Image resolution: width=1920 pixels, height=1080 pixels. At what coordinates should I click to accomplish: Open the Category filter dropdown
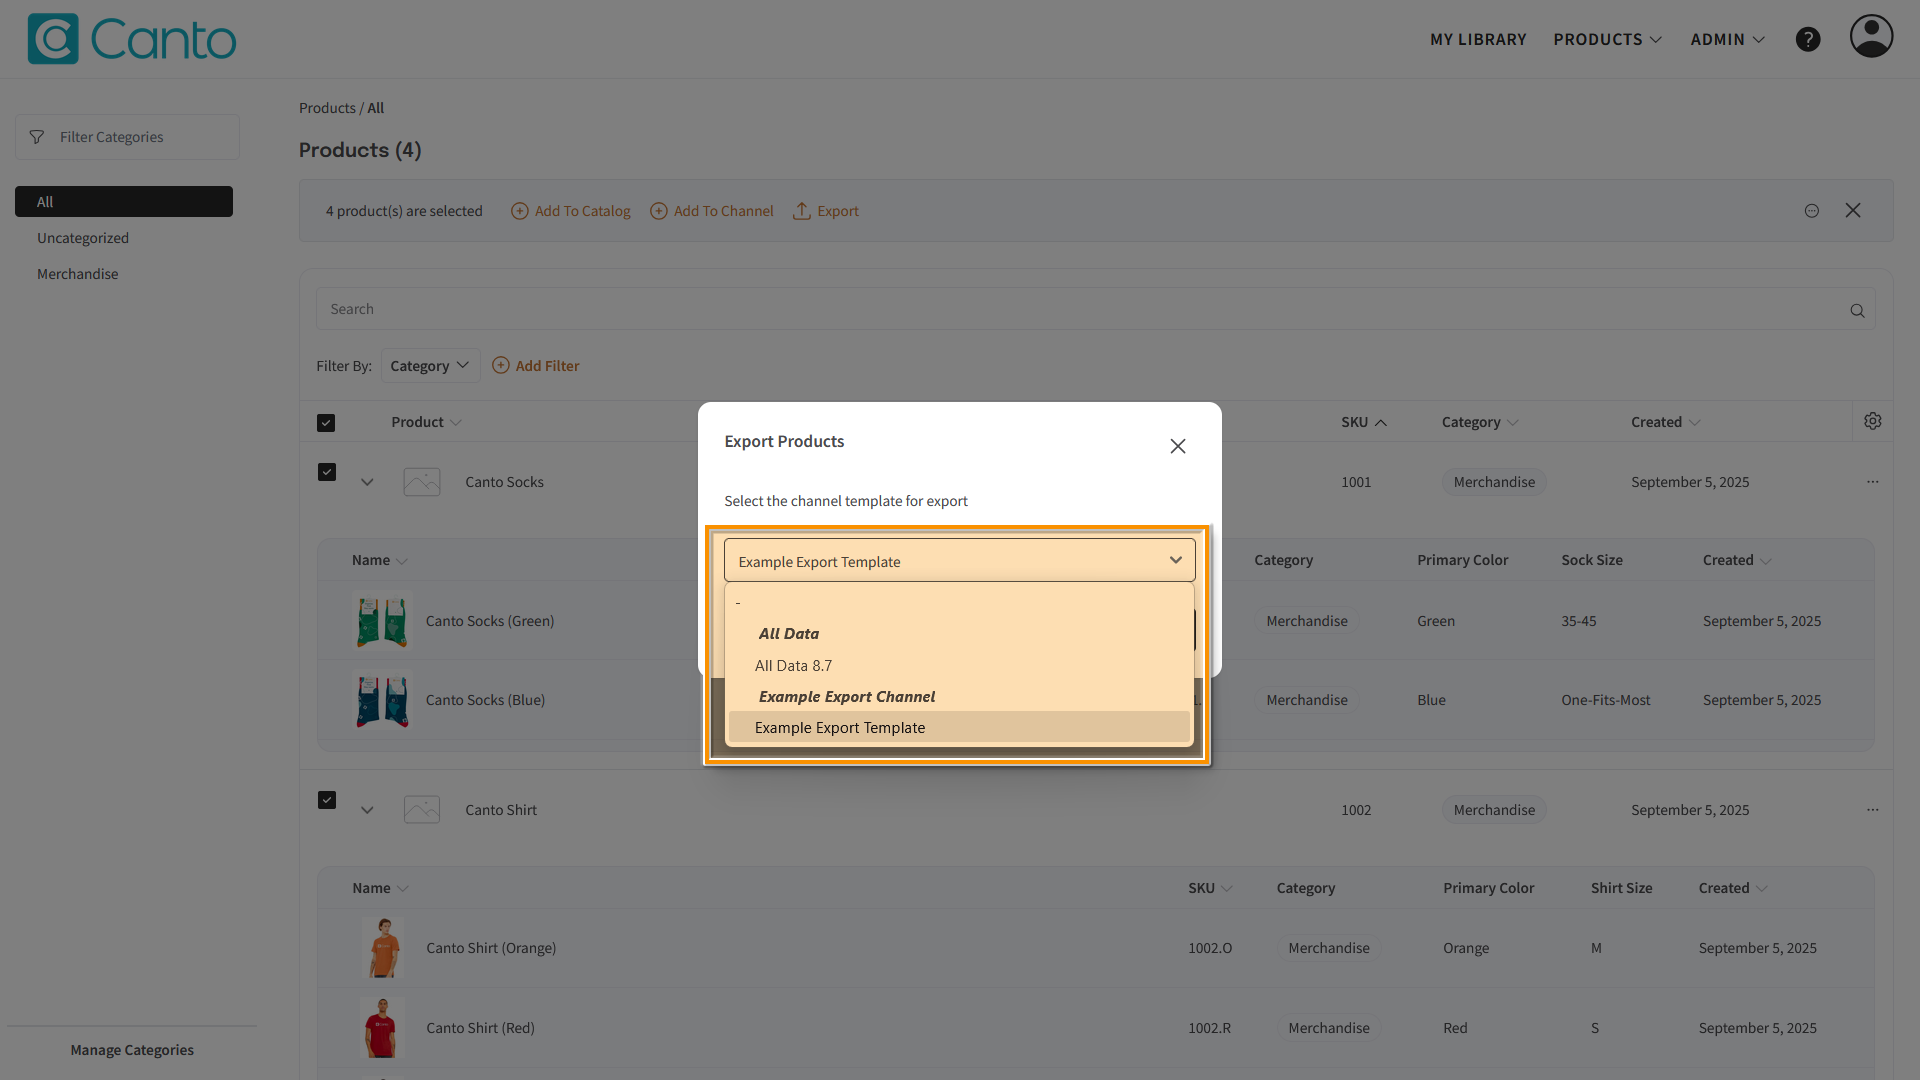click(x=430, y=366)
